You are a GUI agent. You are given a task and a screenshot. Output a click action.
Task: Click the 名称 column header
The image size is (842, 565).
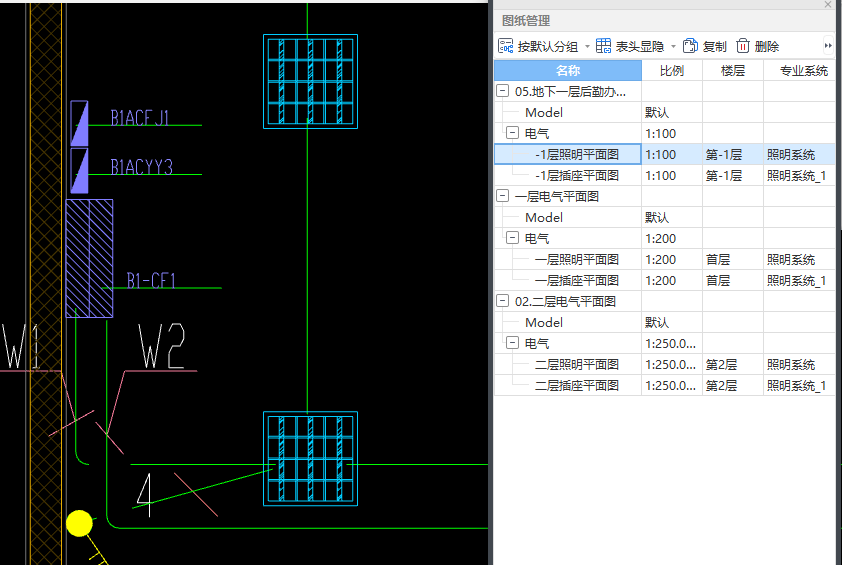point(568,70)
